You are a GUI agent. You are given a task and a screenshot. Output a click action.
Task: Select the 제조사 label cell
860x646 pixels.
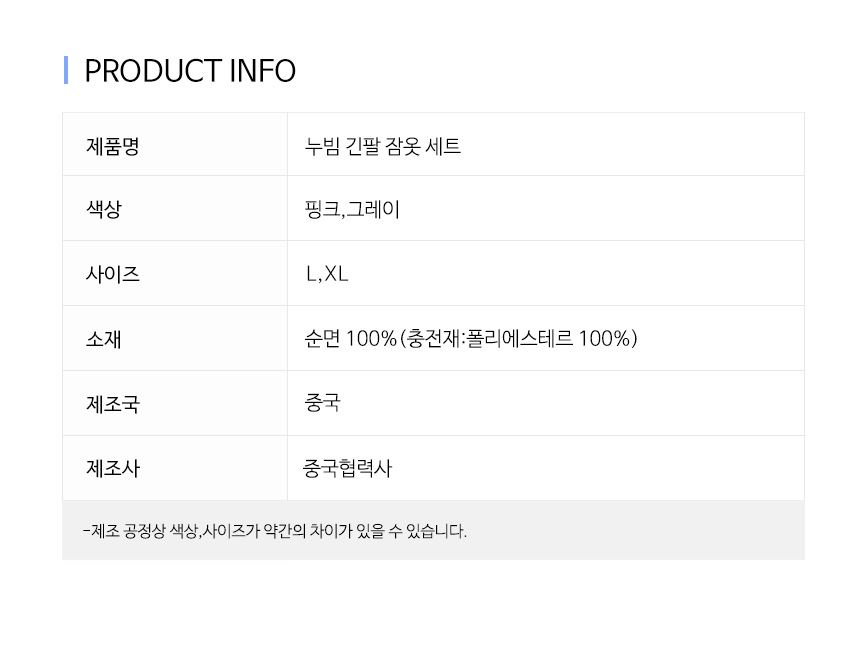[175, 468]
